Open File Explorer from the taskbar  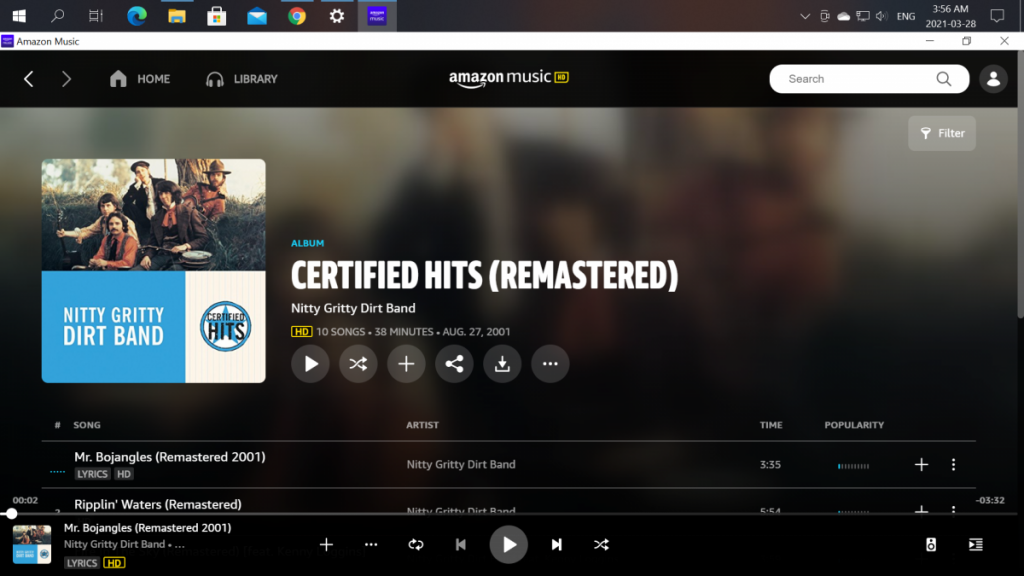pyautogui.click(x=176, y=16)
